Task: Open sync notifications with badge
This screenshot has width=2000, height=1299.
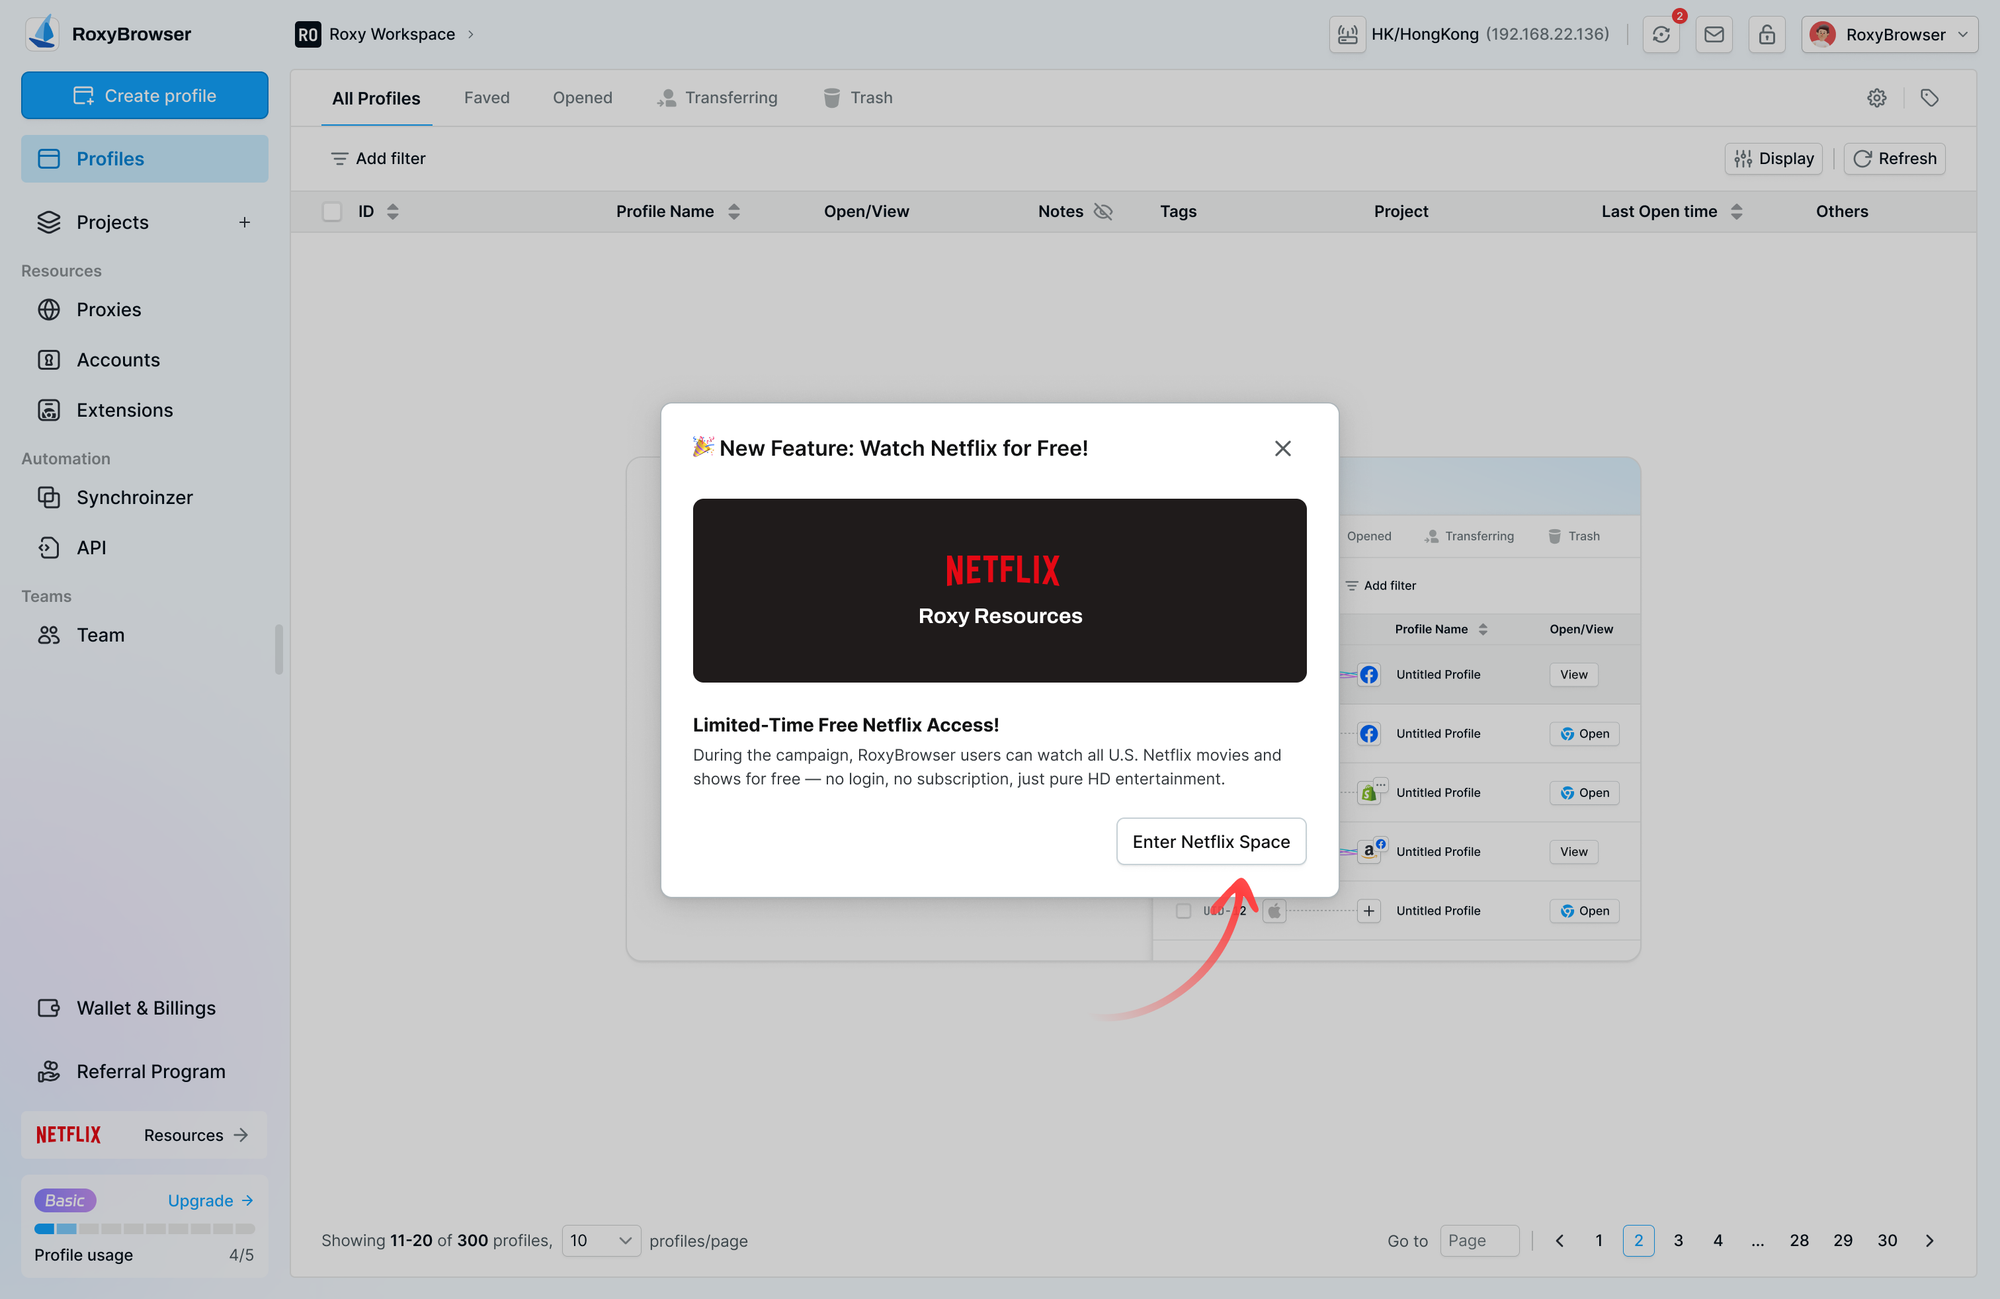Action: click(x=1661, y=33)
